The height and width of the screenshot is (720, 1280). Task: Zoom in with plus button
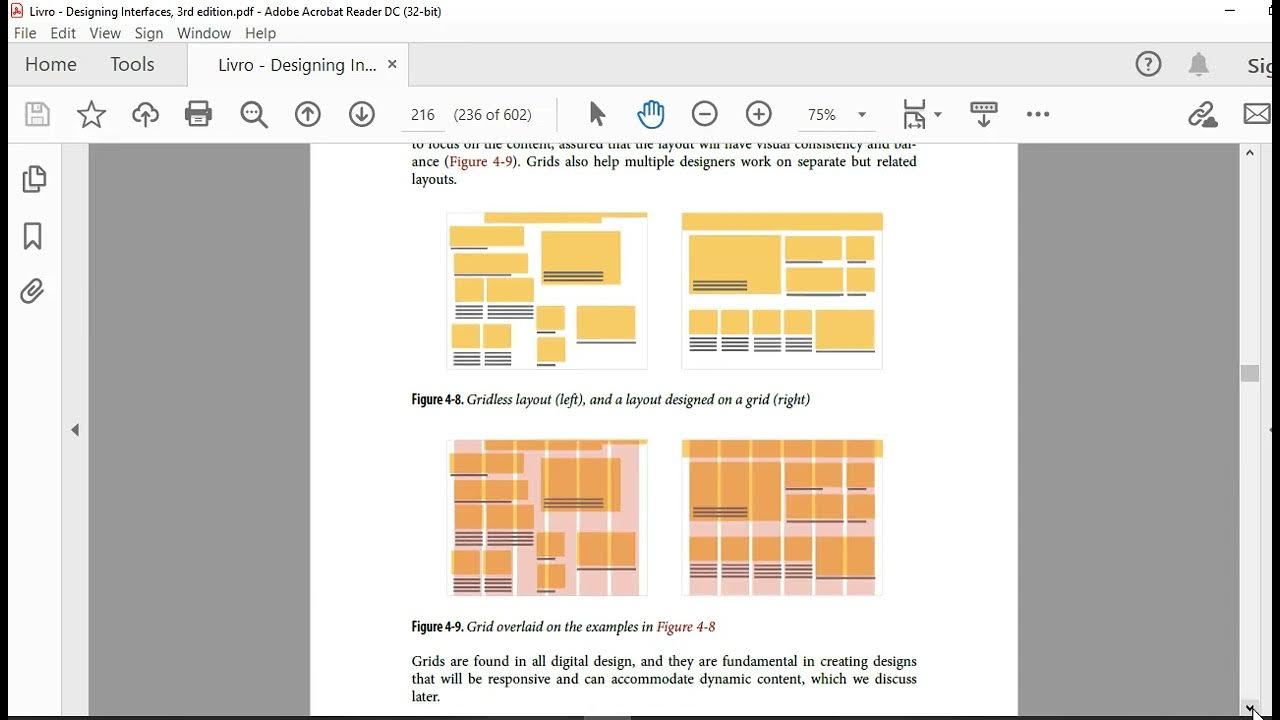pyautogui.click(x=759, y=114)
